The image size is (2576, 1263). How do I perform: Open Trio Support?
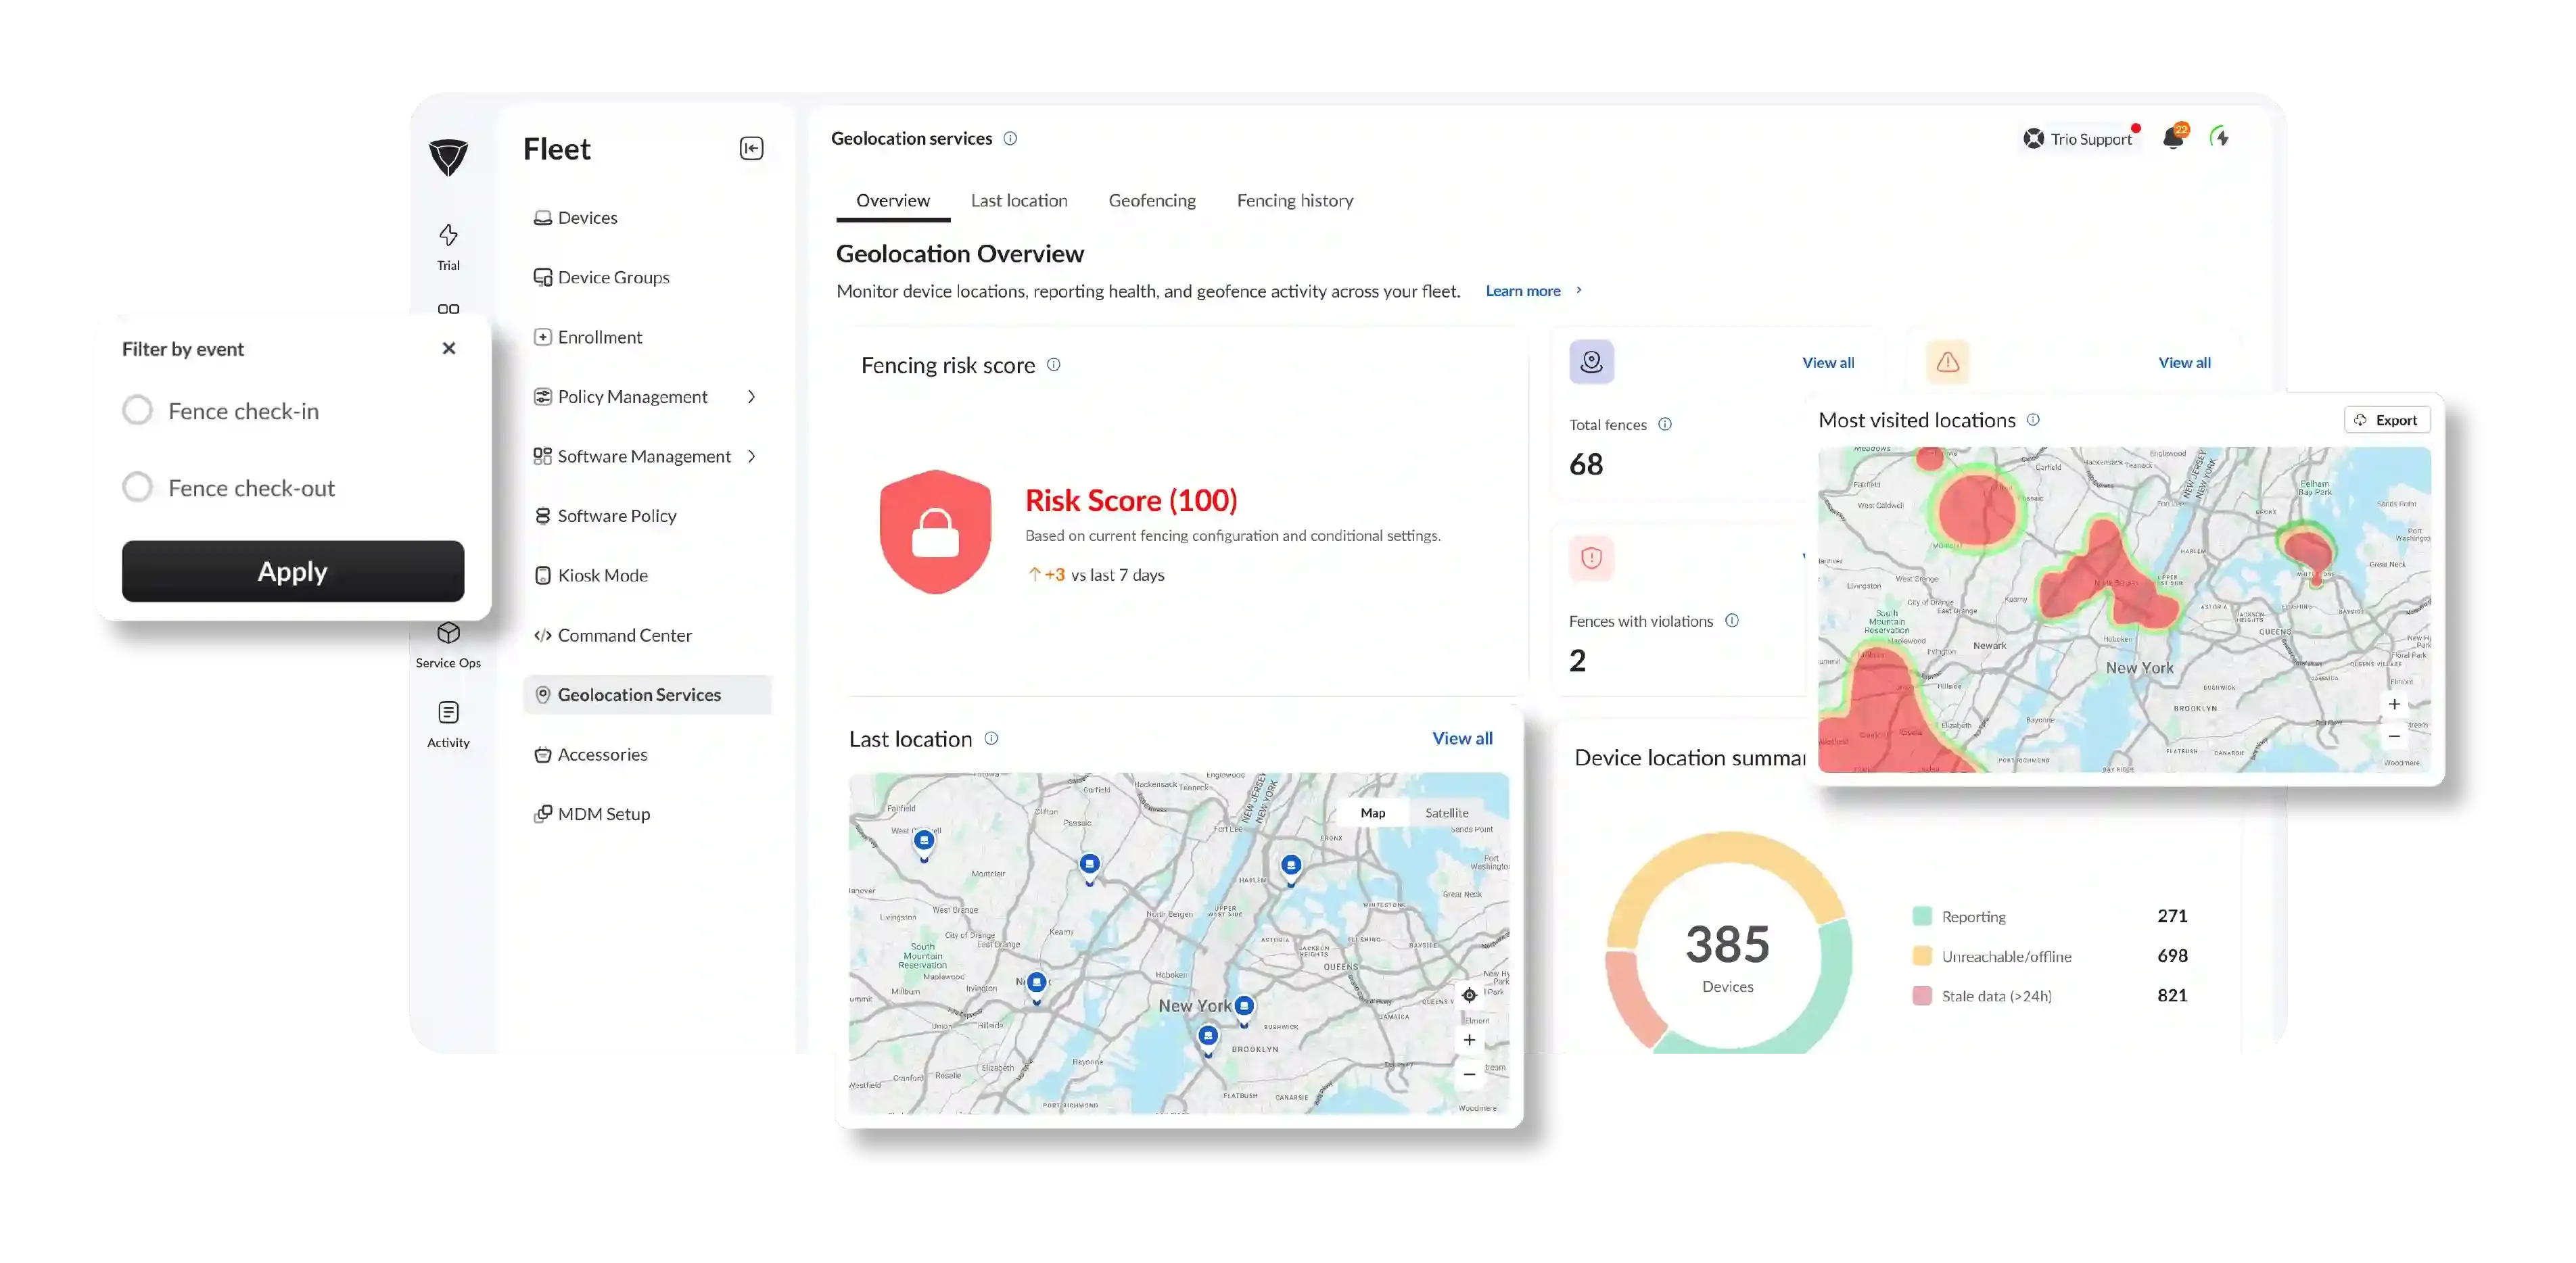coord(2080,139)
